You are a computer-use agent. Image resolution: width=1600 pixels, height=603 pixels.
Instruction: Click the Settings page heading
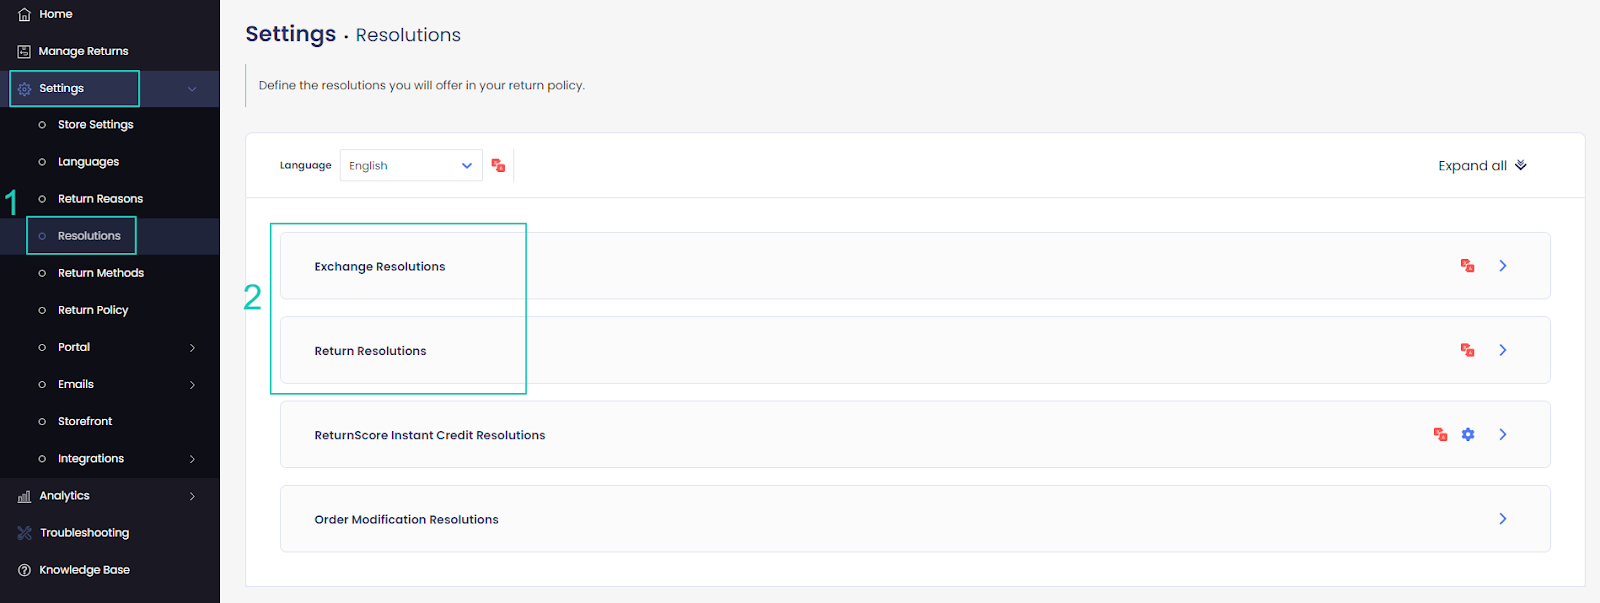(291, 34)
